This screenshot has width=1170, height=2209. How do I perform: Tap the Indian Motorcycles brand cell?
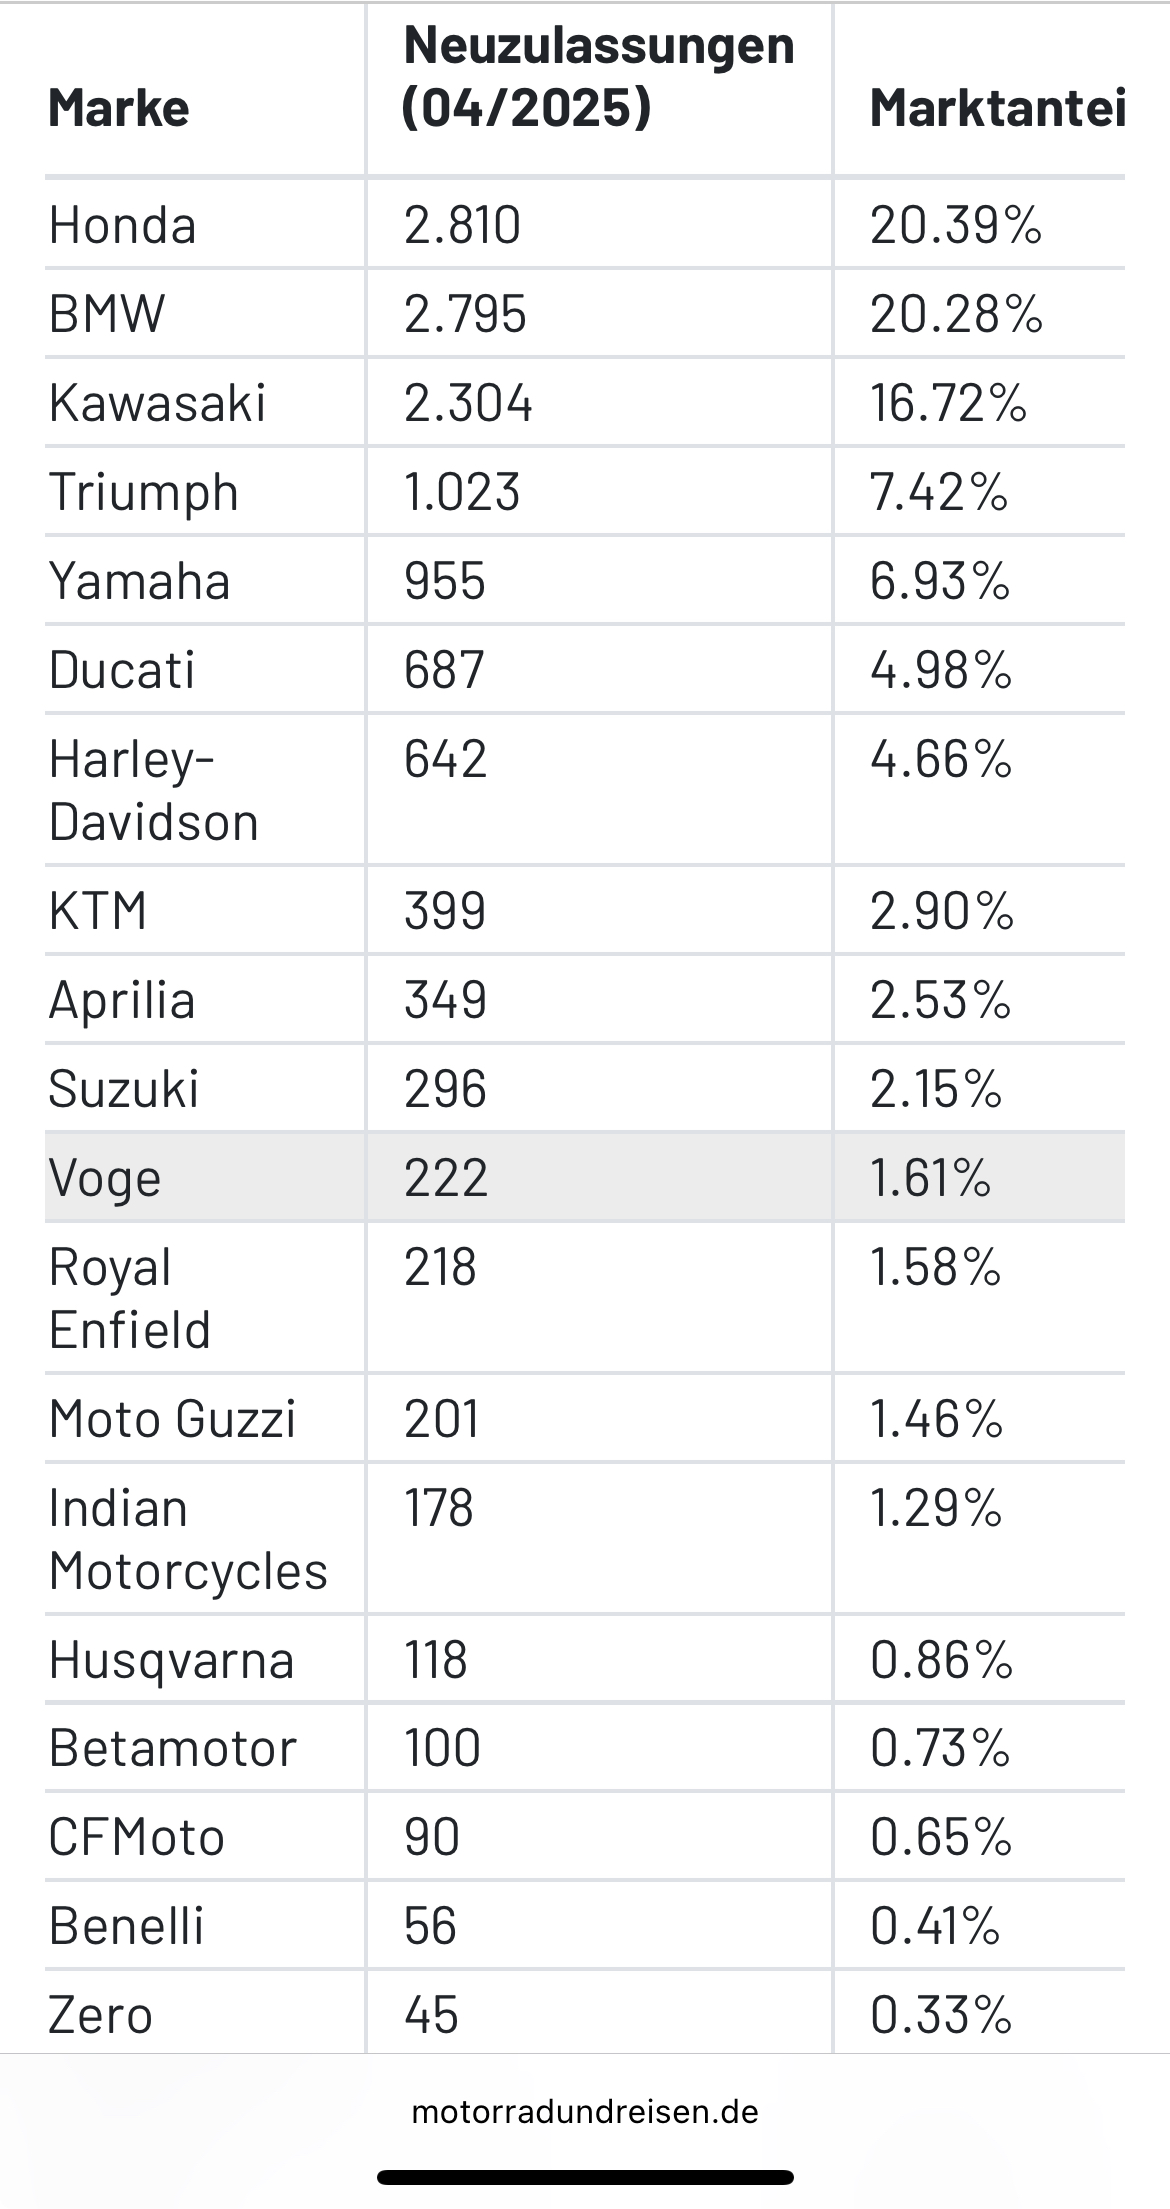(x=188, y=1539)
